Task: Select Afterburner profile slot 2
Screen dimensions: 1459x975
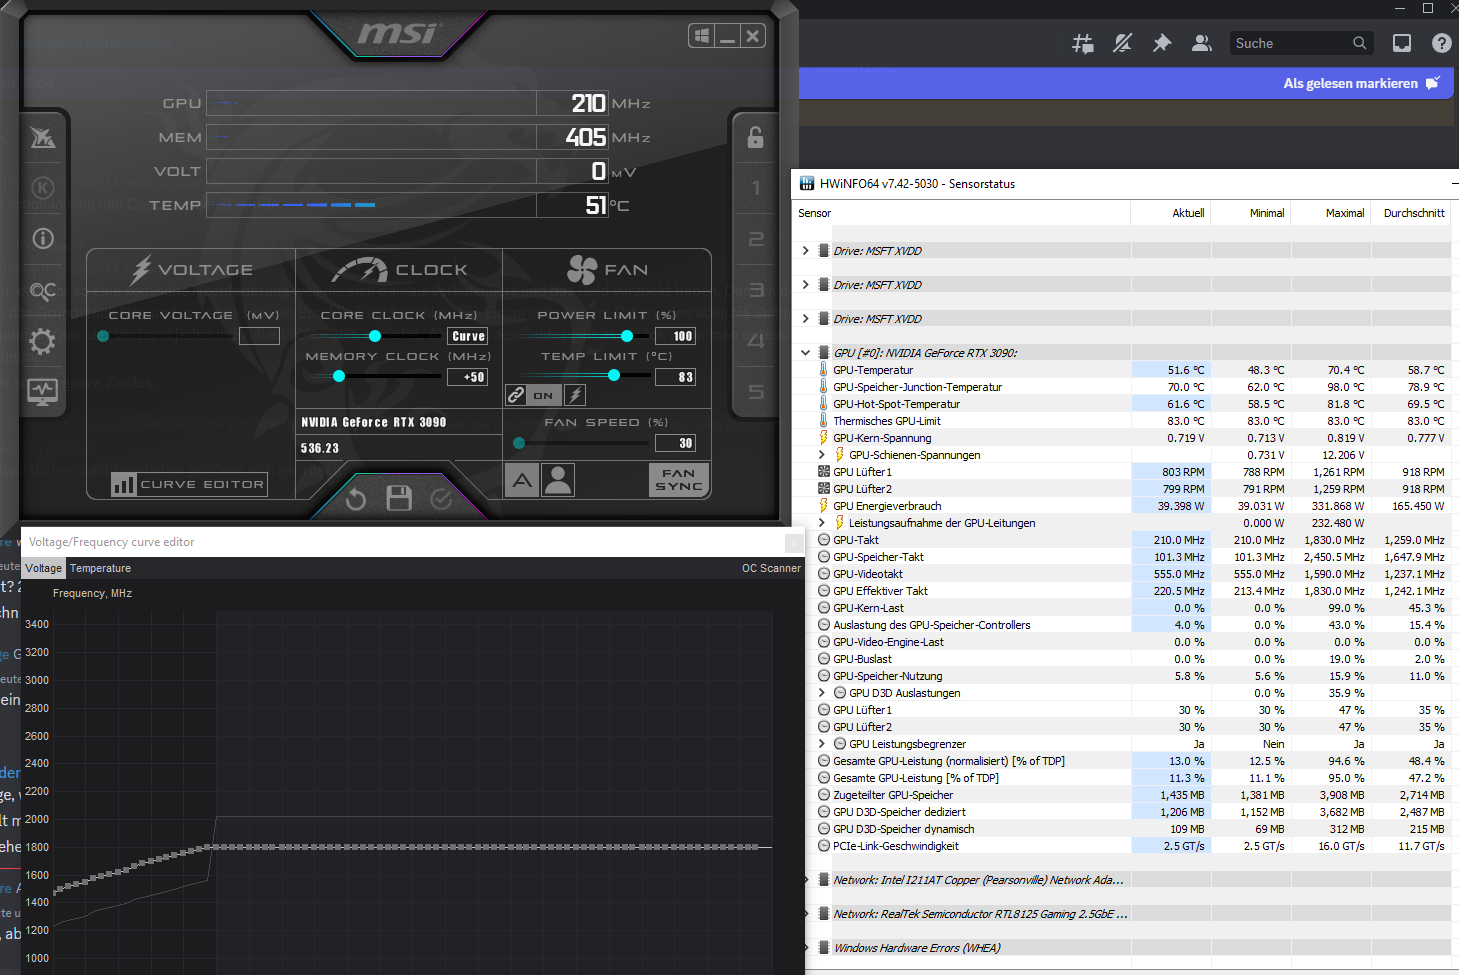Action: pos(755,239)
